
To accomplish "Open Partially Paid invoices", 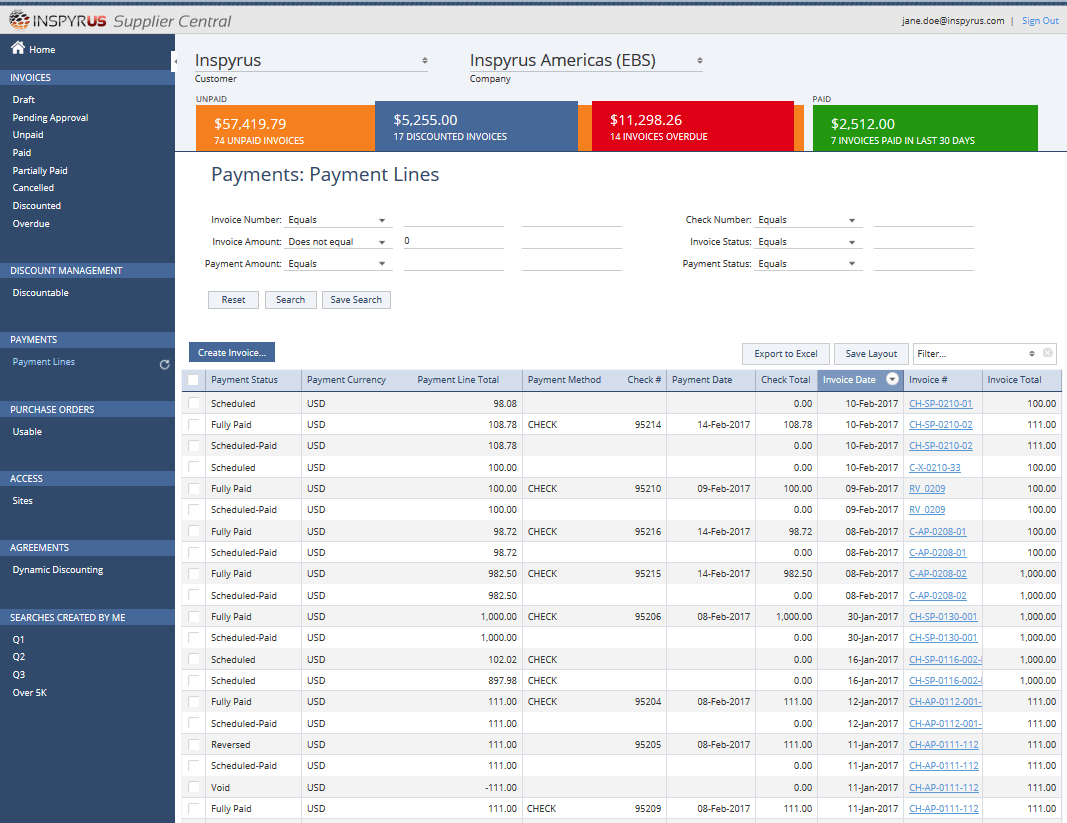I will pyautogui.click(x=39, y=170).
